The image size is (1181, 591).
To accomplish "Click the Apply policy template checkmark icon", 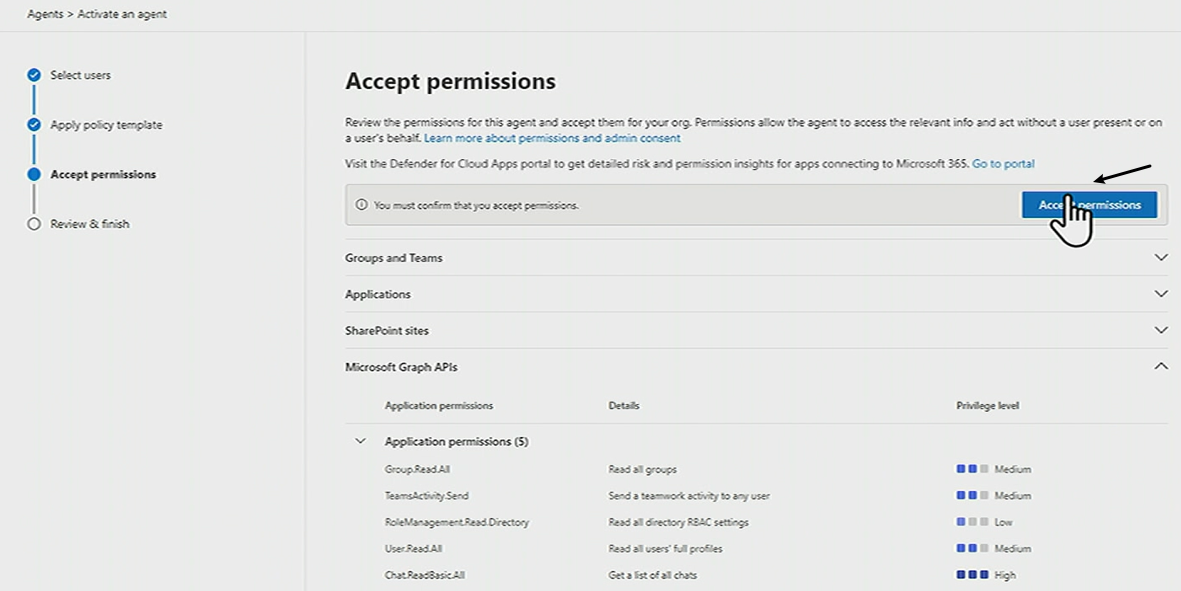I will 34,124.
